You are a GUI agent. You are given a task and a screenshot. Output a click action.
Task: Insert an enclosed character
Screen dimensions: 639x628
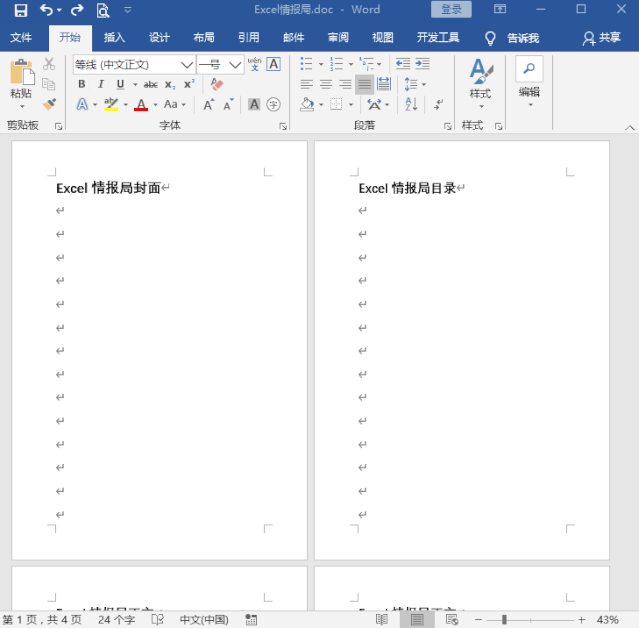click(273, 105)
